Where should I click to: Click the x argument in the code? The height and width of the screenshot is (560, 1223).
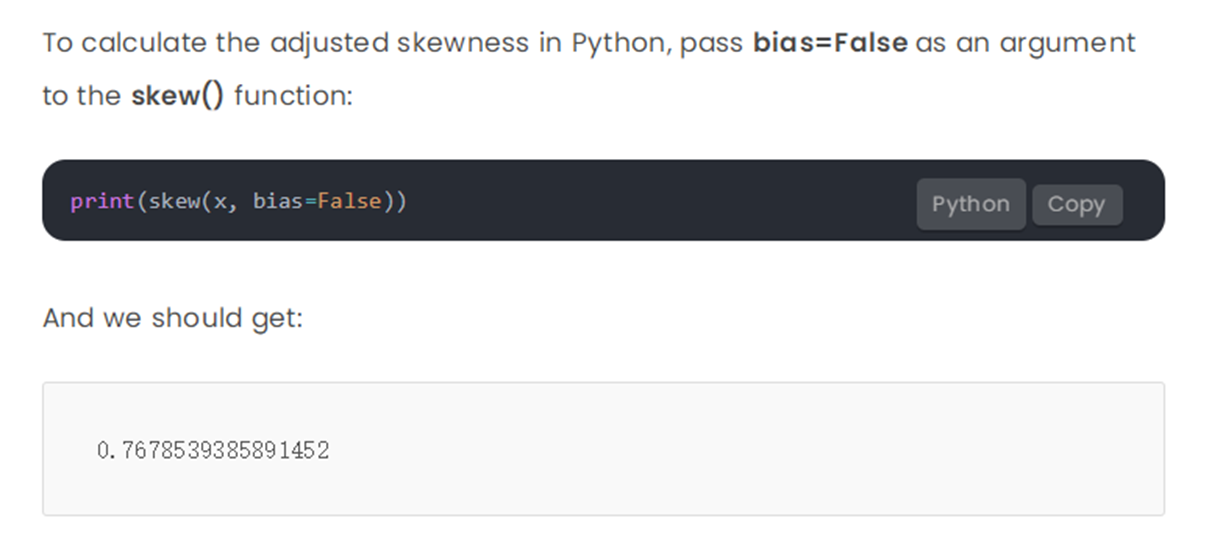coord(220,201)
